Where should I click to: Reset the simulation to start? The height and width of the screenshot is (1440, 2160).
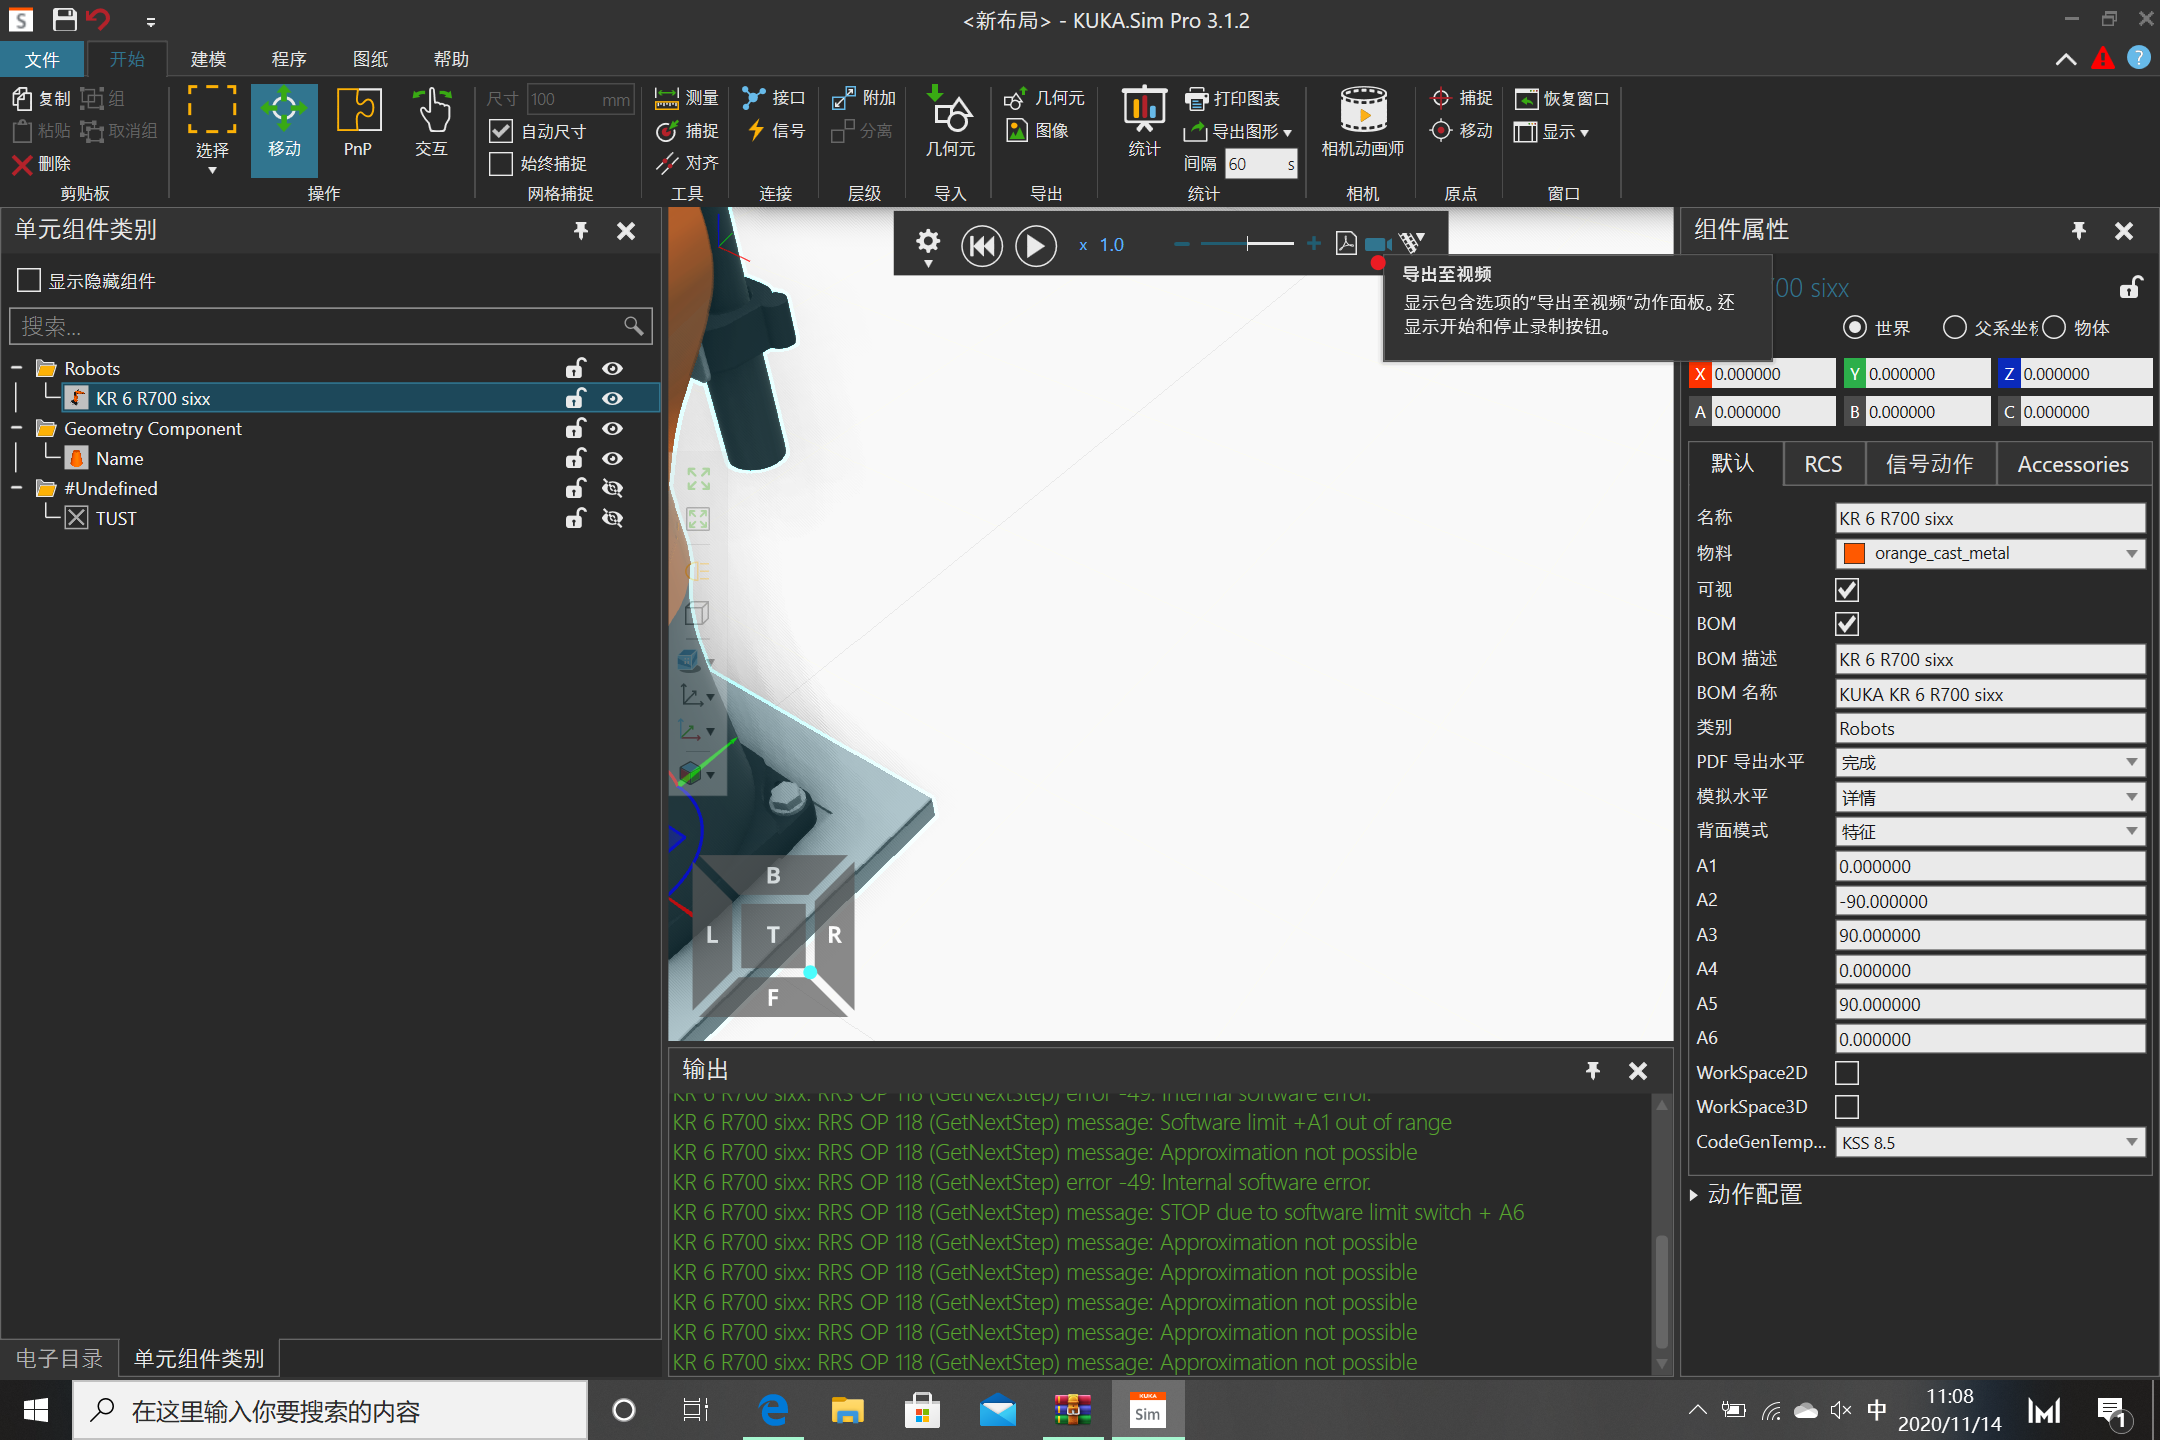982,245
